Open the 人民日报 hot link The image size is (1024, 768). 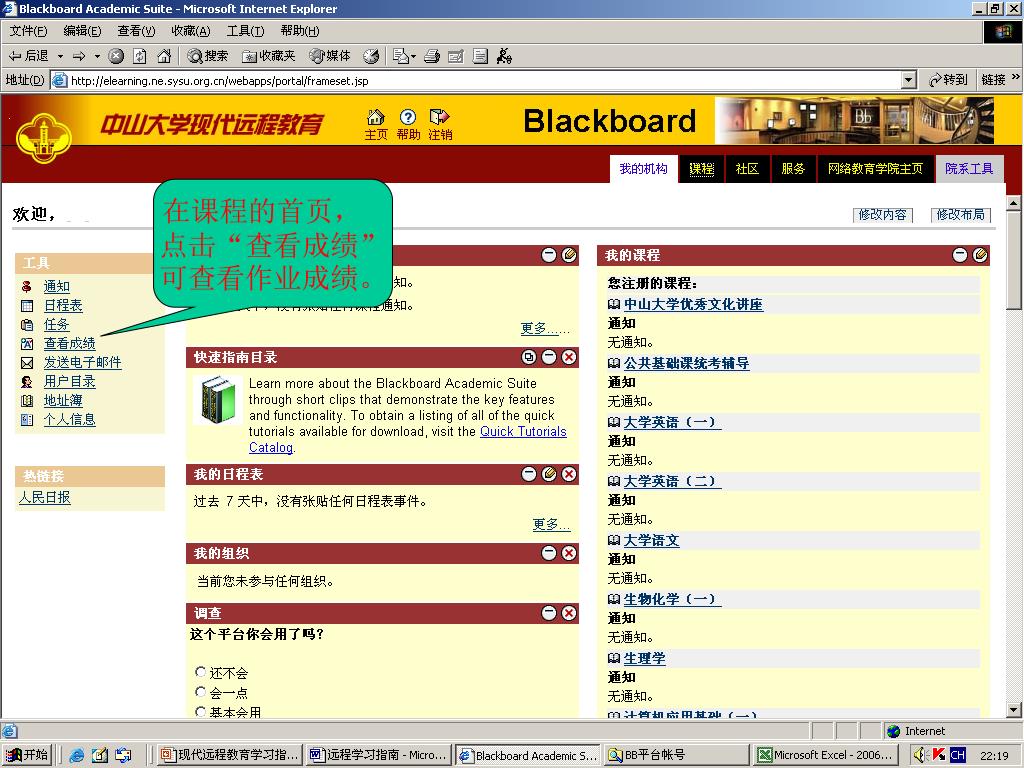[44, 498]
